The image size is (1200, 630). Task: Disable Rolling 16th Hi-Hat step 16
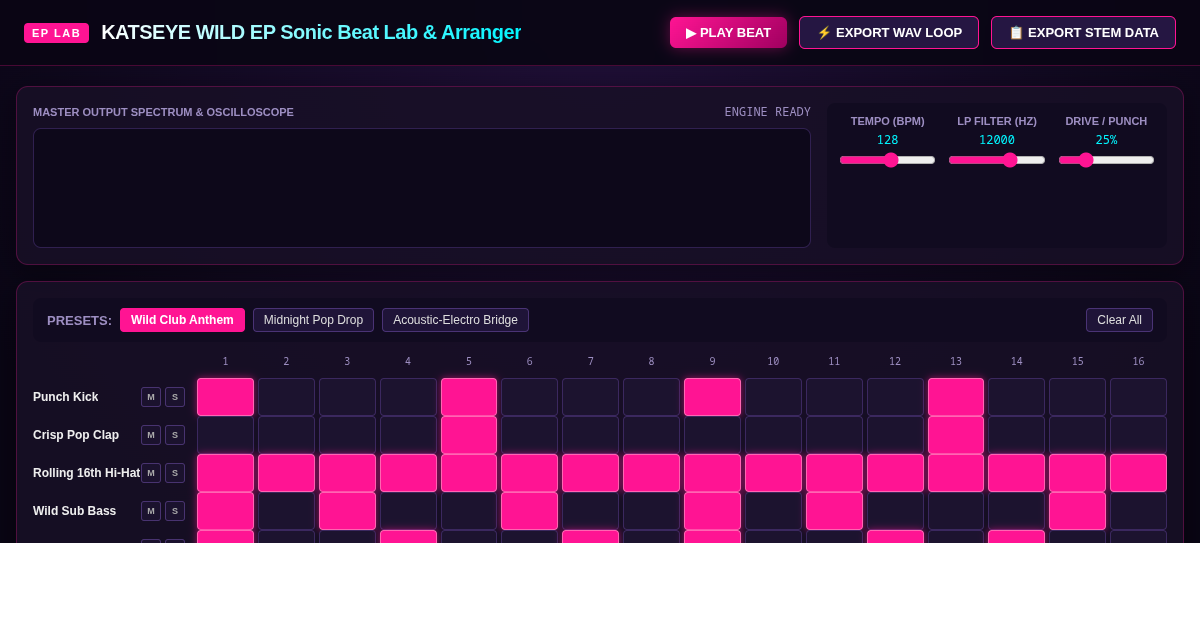point(1138,473)
